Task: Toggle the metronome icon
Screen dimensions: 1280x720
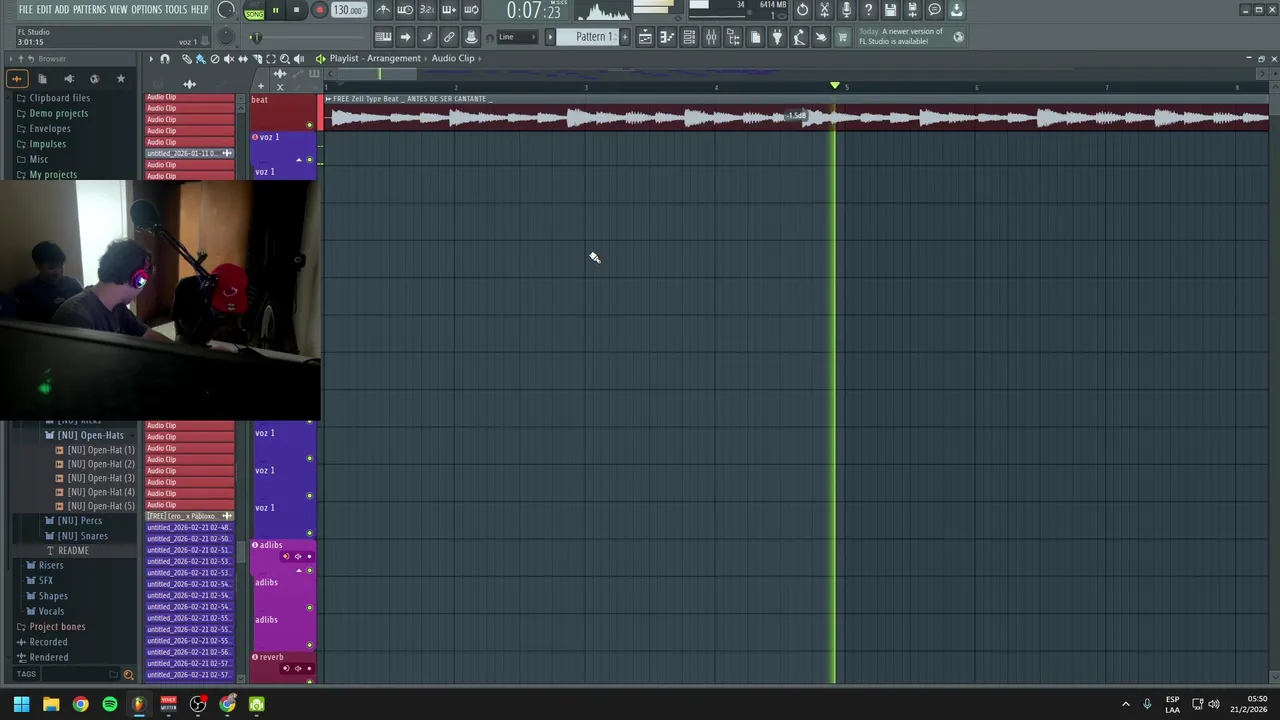Action: coord(383,10)
